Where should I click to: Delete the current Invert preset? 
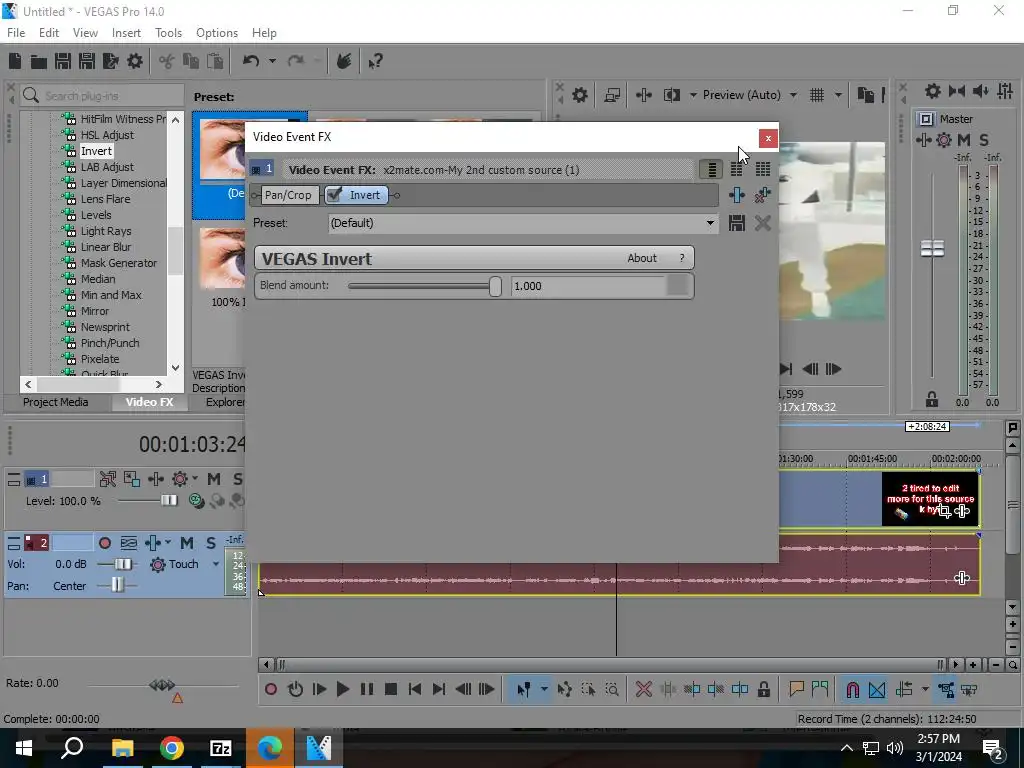point(762,223)
